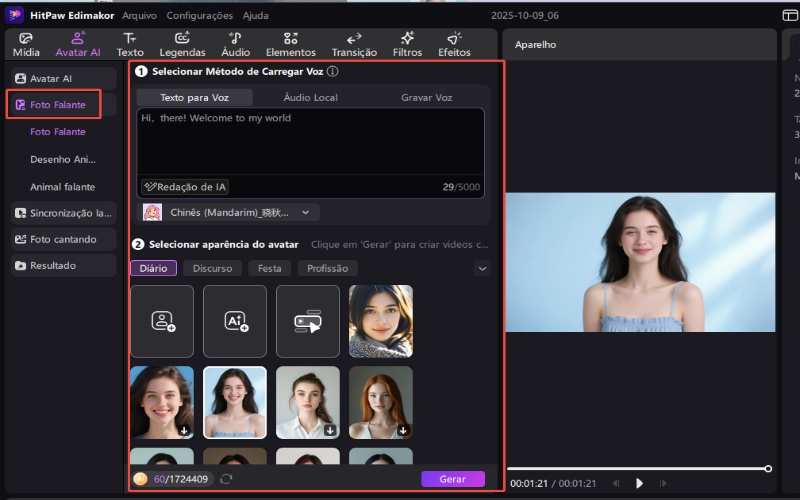
Task: Select the Texto tool icon
Action: coord(130,44)
